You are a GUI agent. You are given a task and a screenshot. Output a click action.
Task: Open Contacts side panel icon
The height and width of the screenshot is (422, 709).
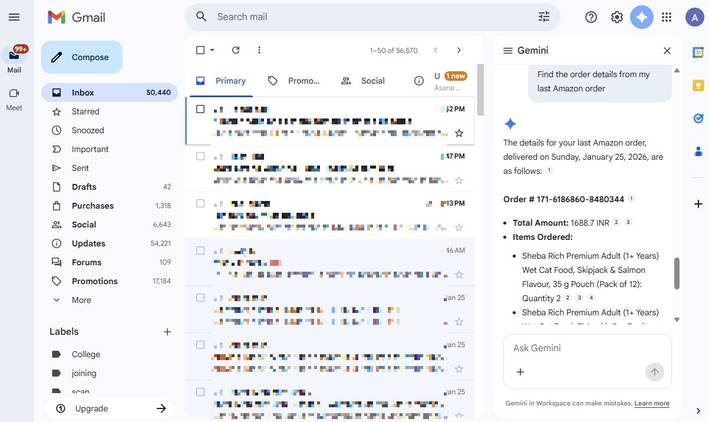(698, 151)
